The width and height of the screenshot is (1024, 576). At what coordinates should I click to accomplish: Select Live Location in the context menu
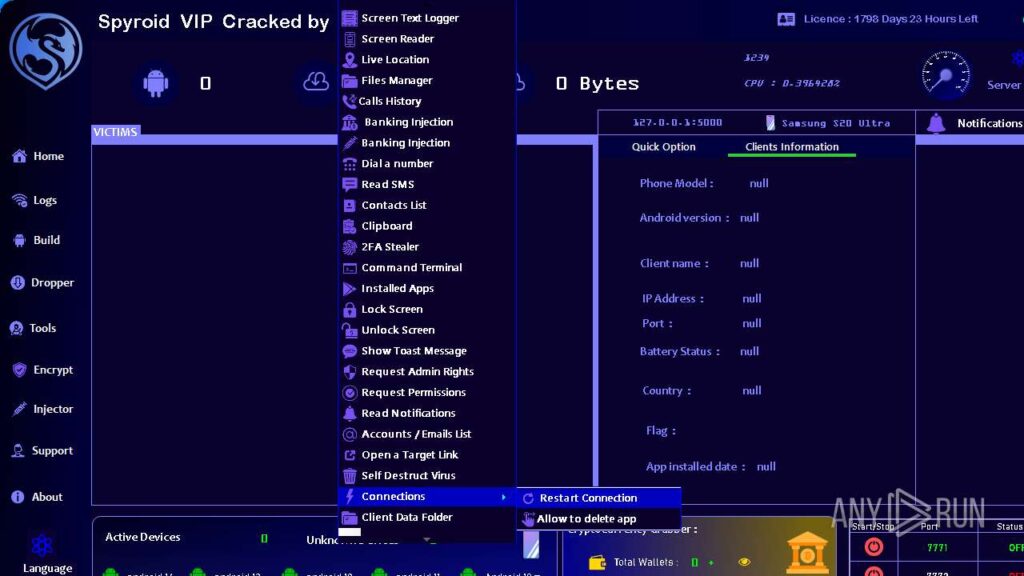tap(427, 59)
